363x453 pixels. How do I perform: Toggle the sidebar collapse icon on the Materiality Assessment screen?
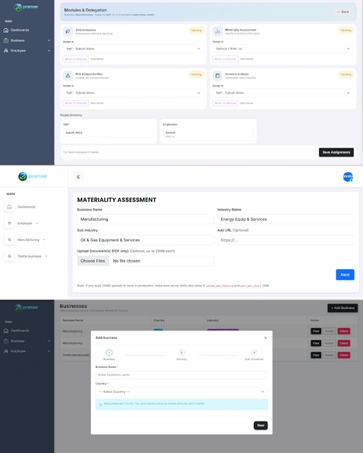pyautogui.click(x=78, y=177)
